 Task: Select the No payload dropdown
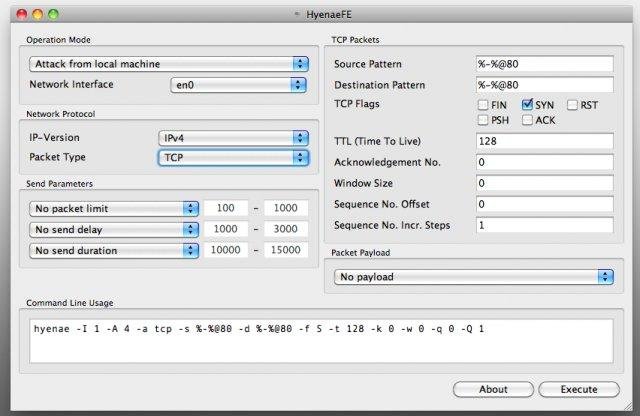[x=474, y=276]
